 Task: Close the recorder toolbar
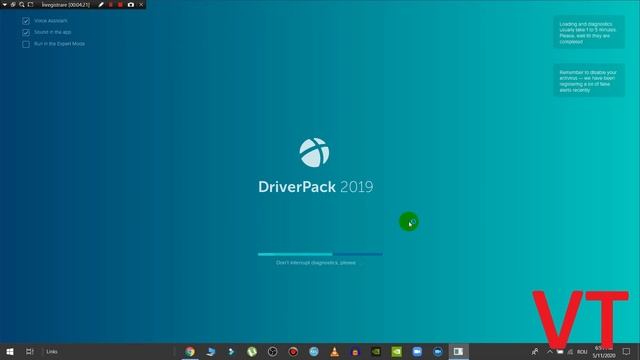click(x=141, y=4)
